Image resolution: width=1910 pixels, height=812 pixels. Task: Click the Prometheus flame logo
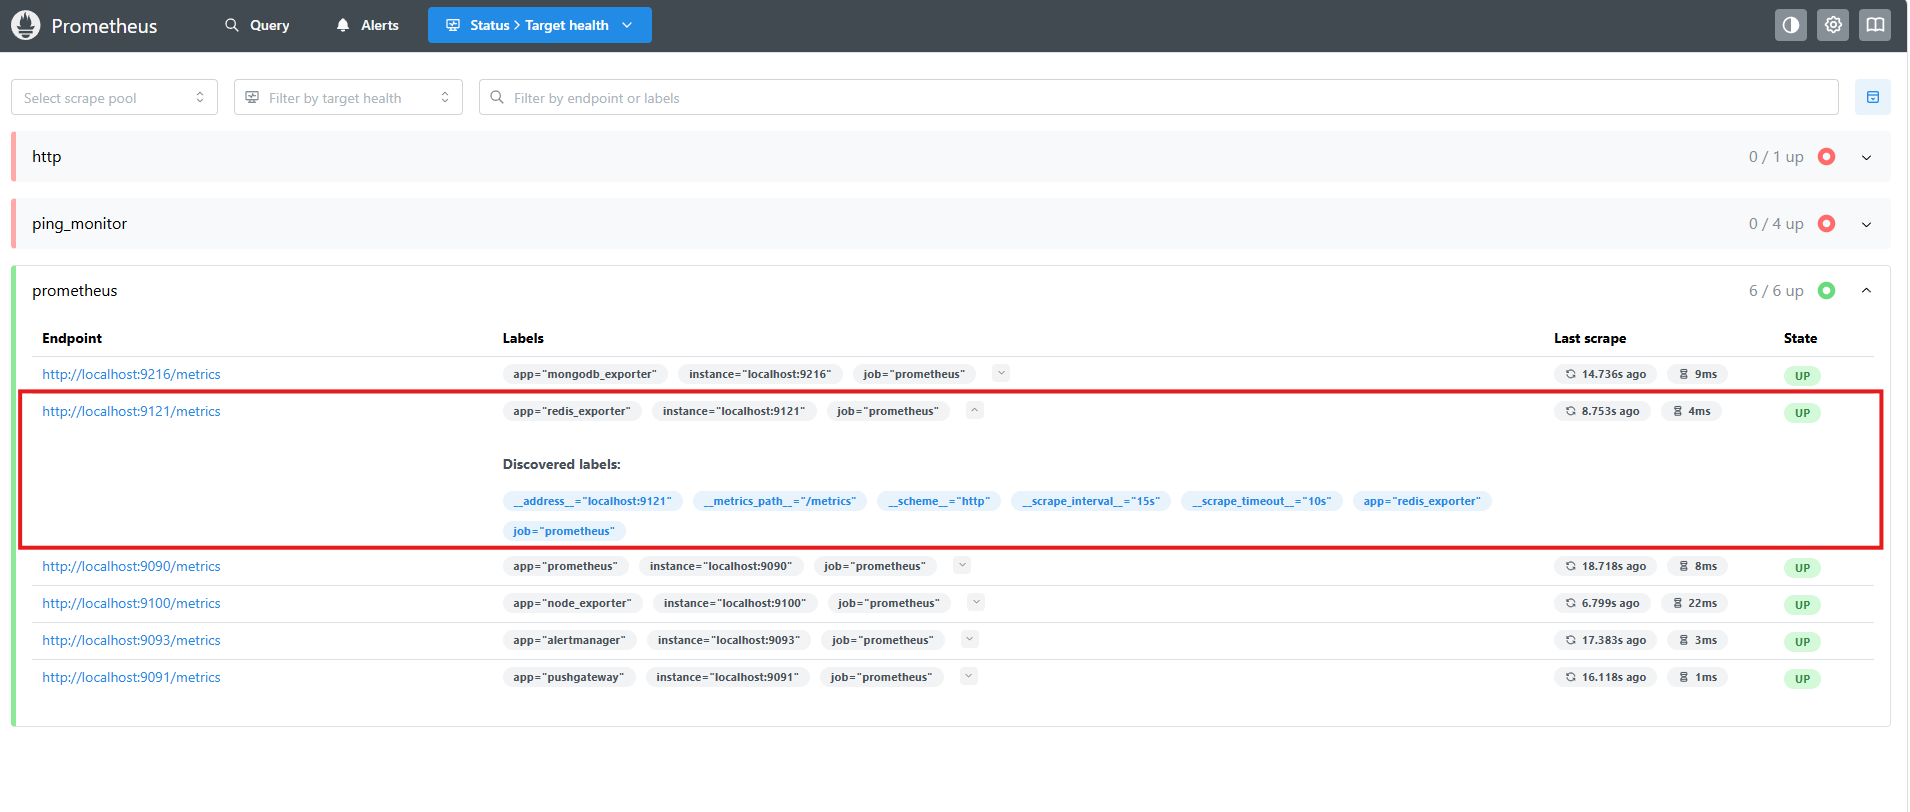(x=26, y=25)
